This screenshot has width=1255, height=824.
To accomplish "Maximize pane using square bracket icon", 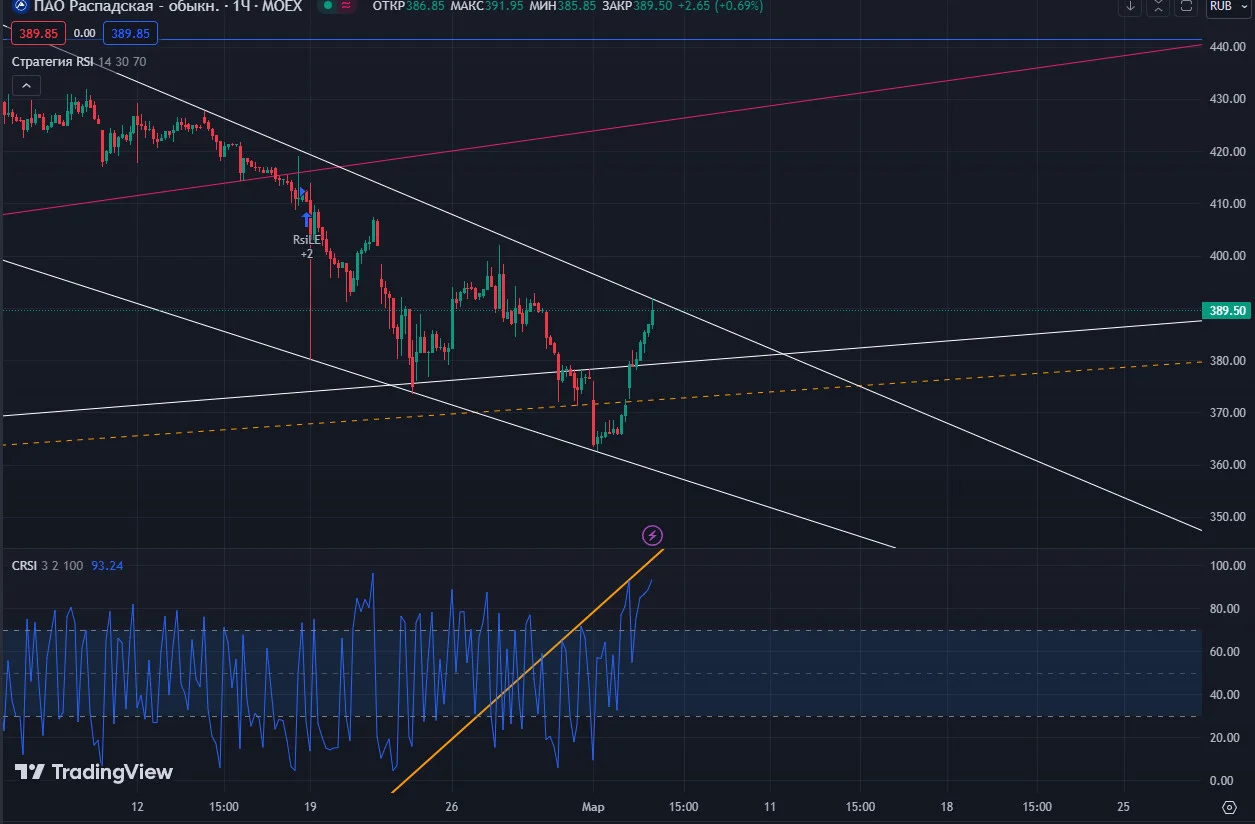I will click(1186, 6).
